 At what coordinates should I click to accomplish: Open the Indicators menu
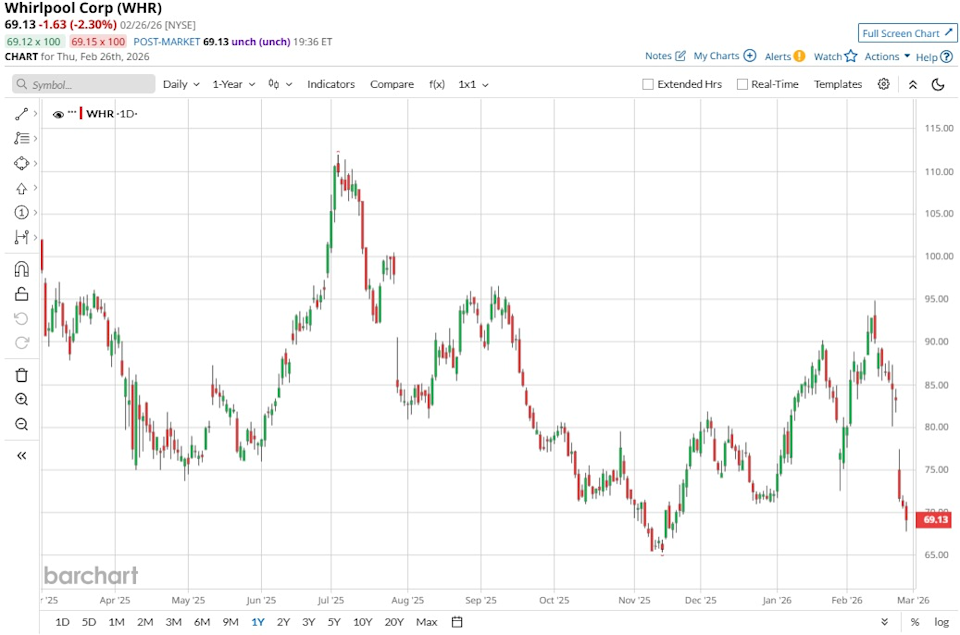click(x=330, y=84)
